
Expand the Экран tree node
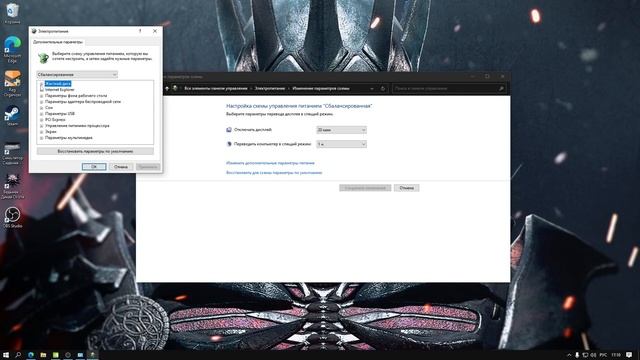(42, 132)
